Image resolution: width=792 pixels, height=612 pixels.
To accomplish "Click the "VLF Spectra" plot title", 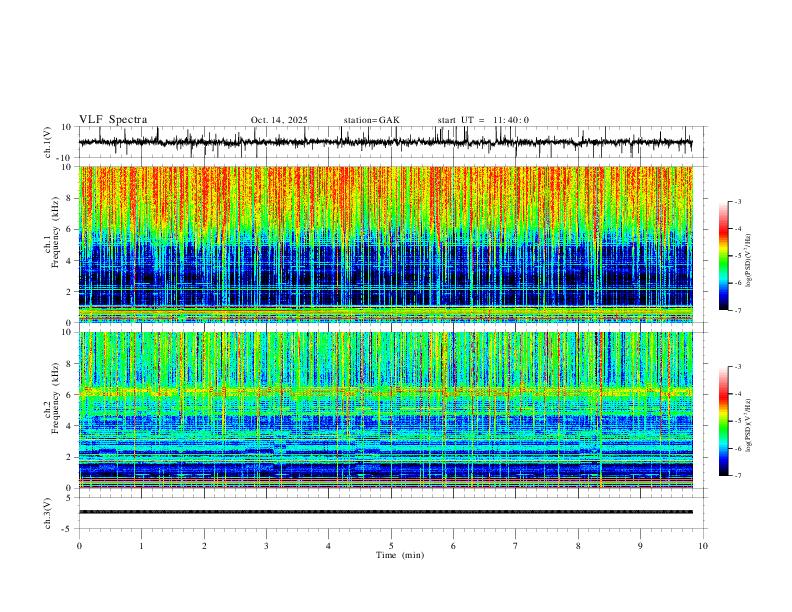I will (113, 120).
